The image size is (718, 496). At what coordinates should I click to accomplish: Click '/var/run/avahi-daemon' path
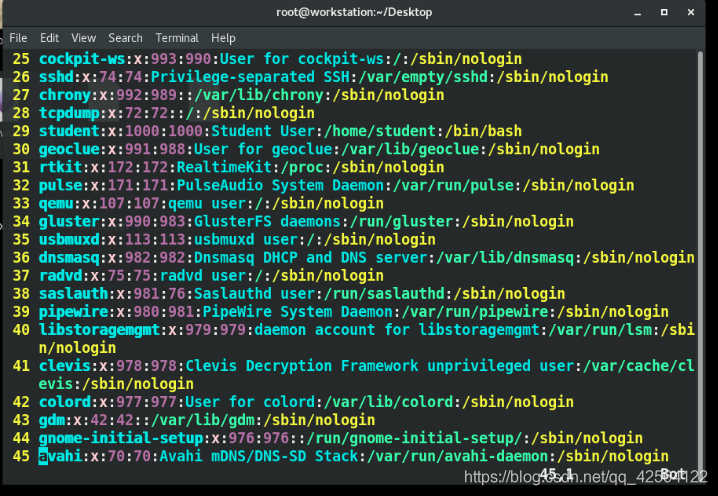(457, 456)
